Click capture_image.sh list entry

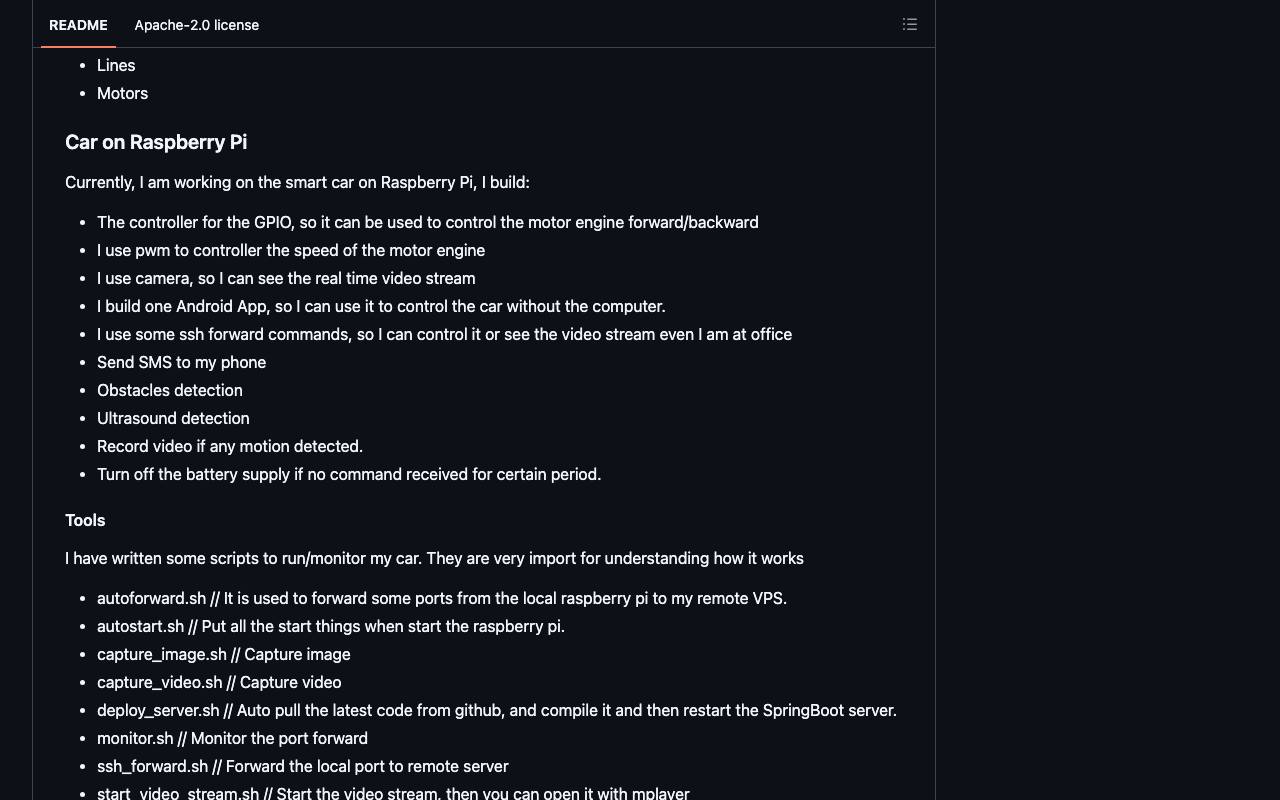(x=223, y=654)
